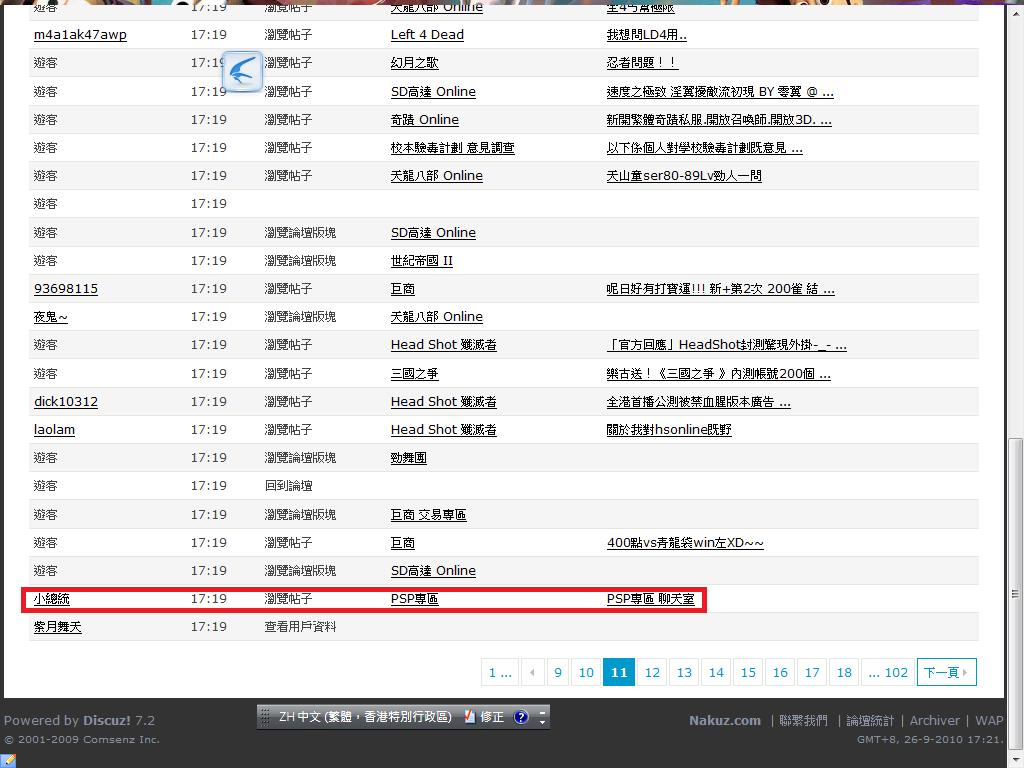
Task: Open the 幻月之歌 forum link
Action: 414,63
